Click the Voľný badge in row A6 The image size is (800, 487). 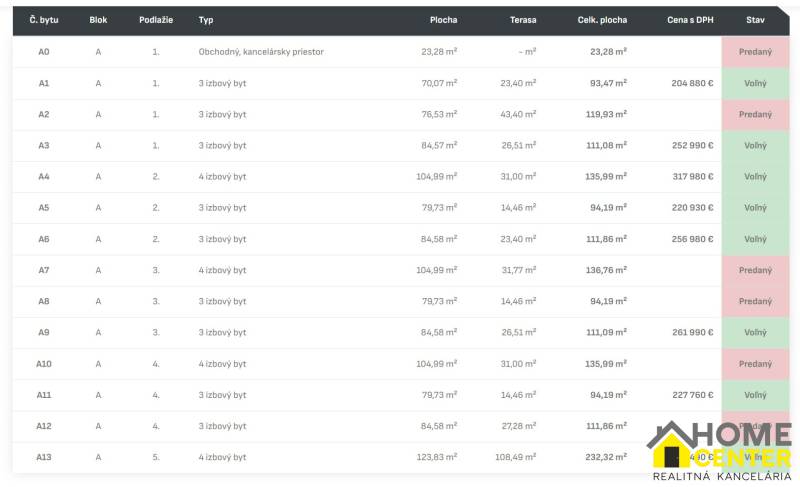tap(755, 239)
